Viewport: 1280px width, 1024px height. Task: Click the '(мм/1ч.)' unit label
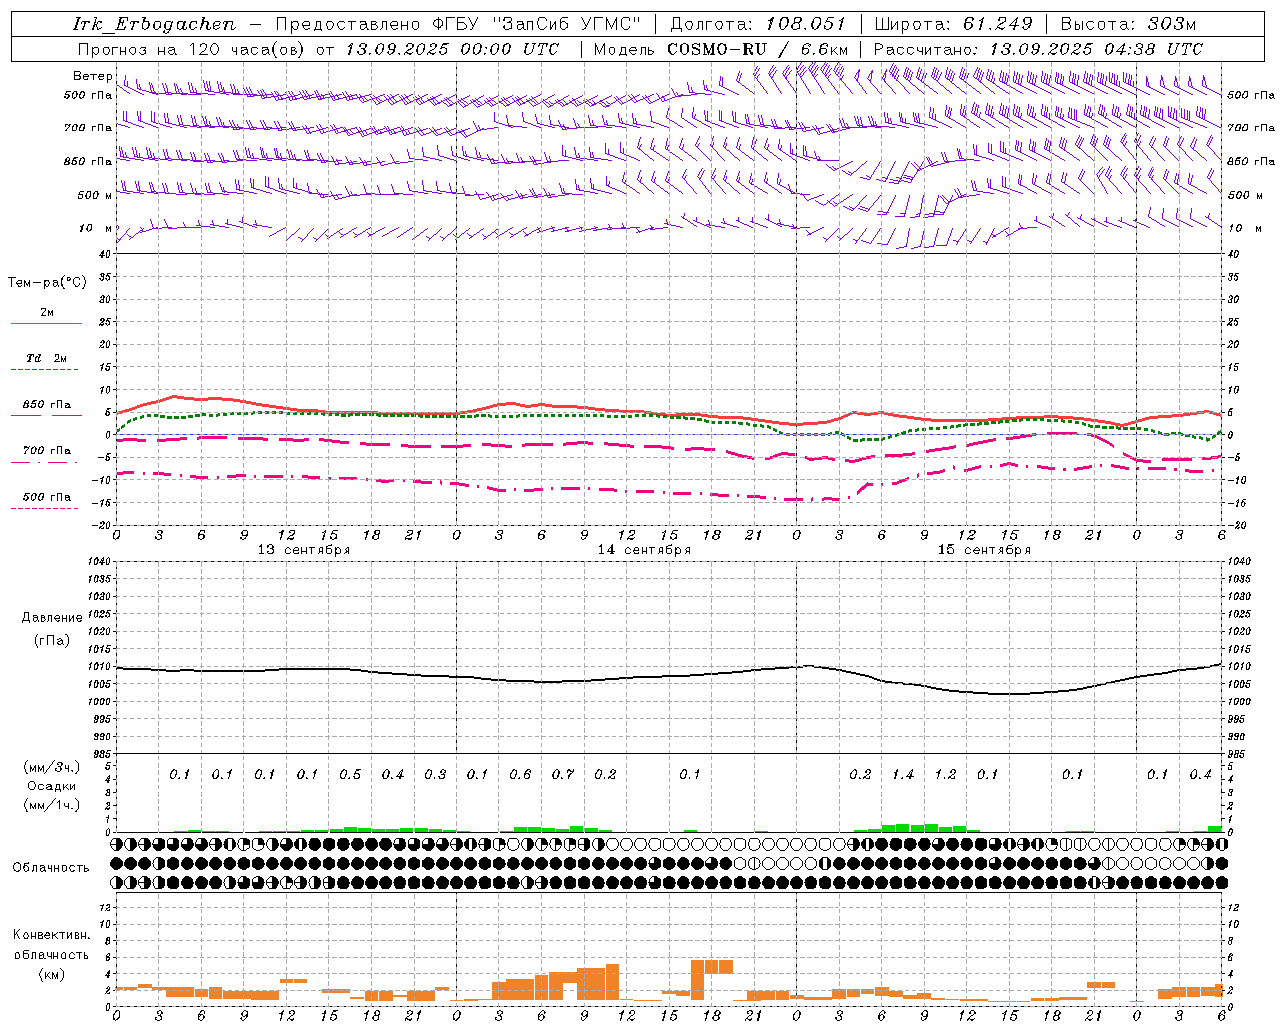[52, 805]
